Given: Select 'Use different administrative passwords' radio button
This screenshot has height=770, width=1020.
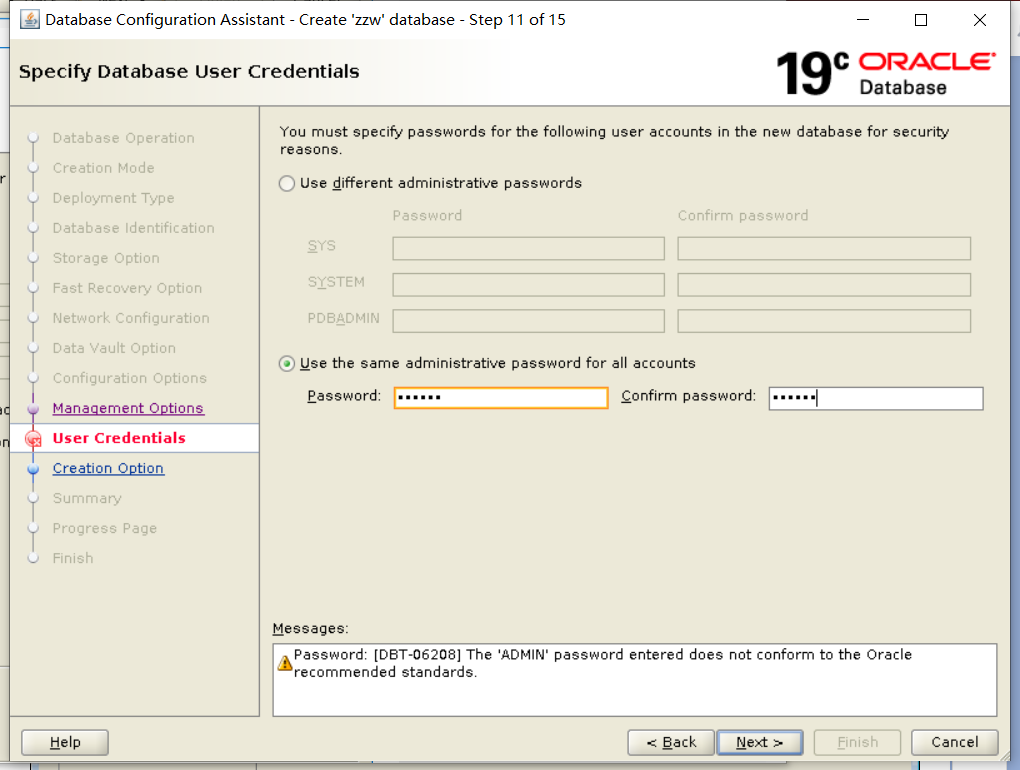Looking at the screenshot, I should coord(287,183).
